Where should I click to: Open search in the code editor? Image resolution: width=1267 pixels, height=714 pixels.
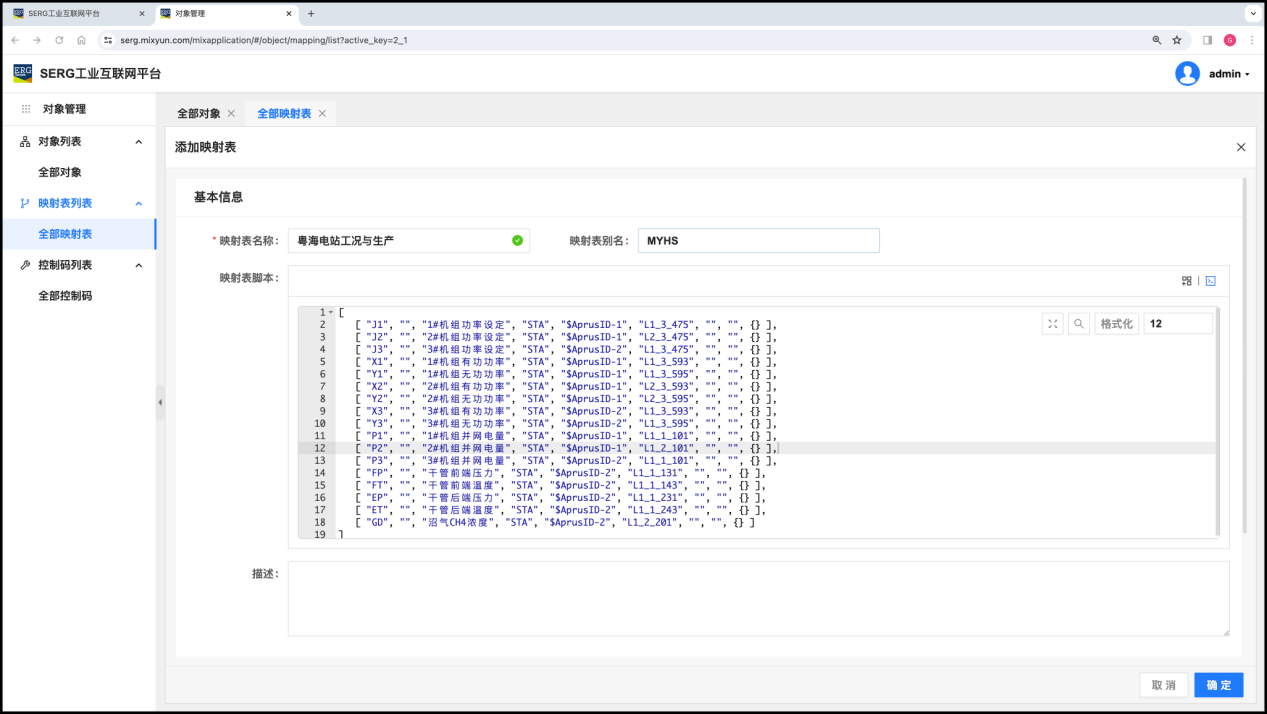click(1079, 324)
